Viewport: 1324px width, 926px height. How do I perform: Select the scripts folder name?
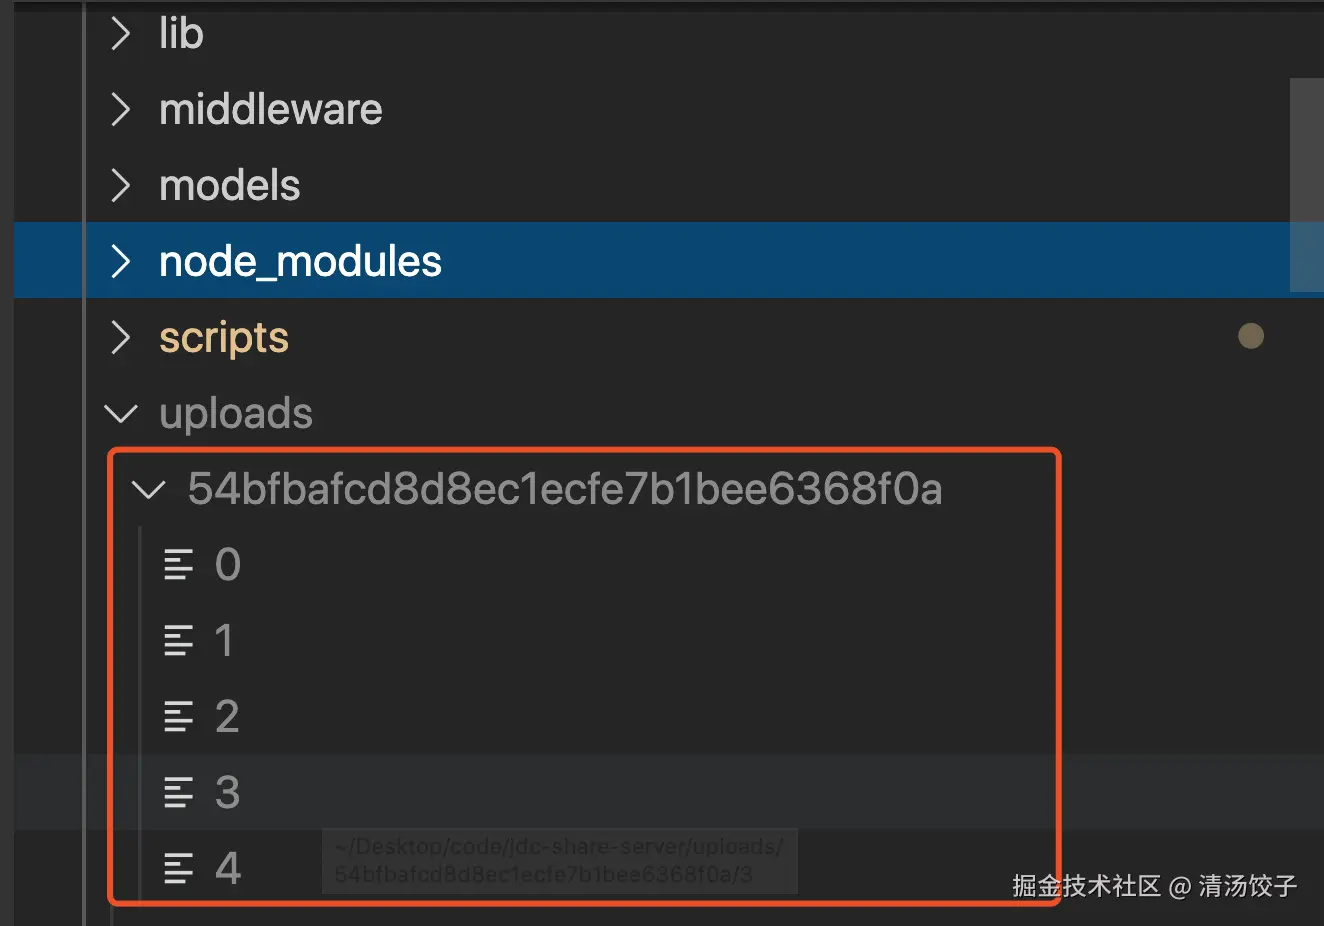tap(224, 338)
